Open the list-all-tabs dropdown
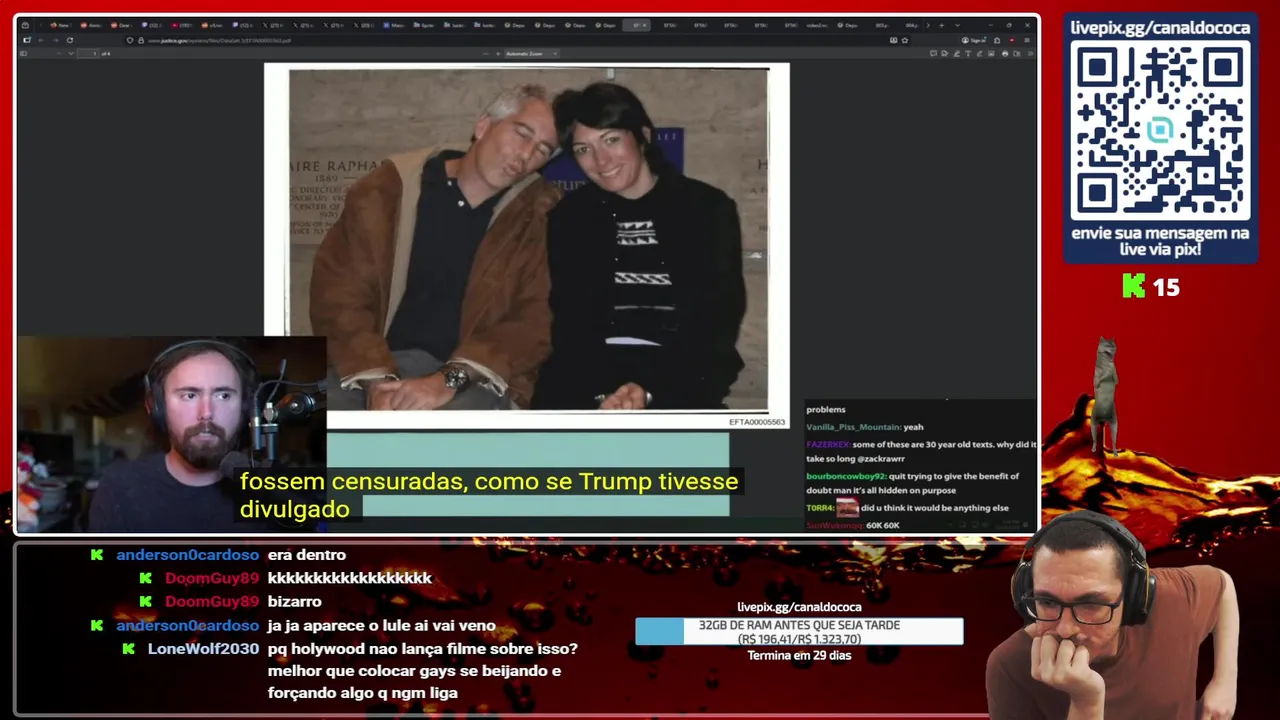 (957, 25)
